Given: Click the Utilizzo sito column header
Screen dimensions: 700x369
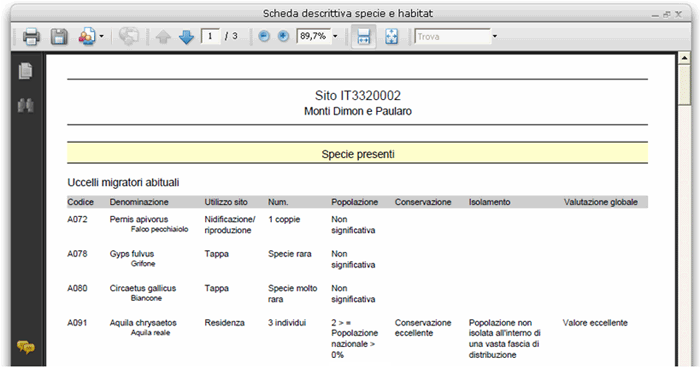Looking at the screenshot, I should coord(226,202).
